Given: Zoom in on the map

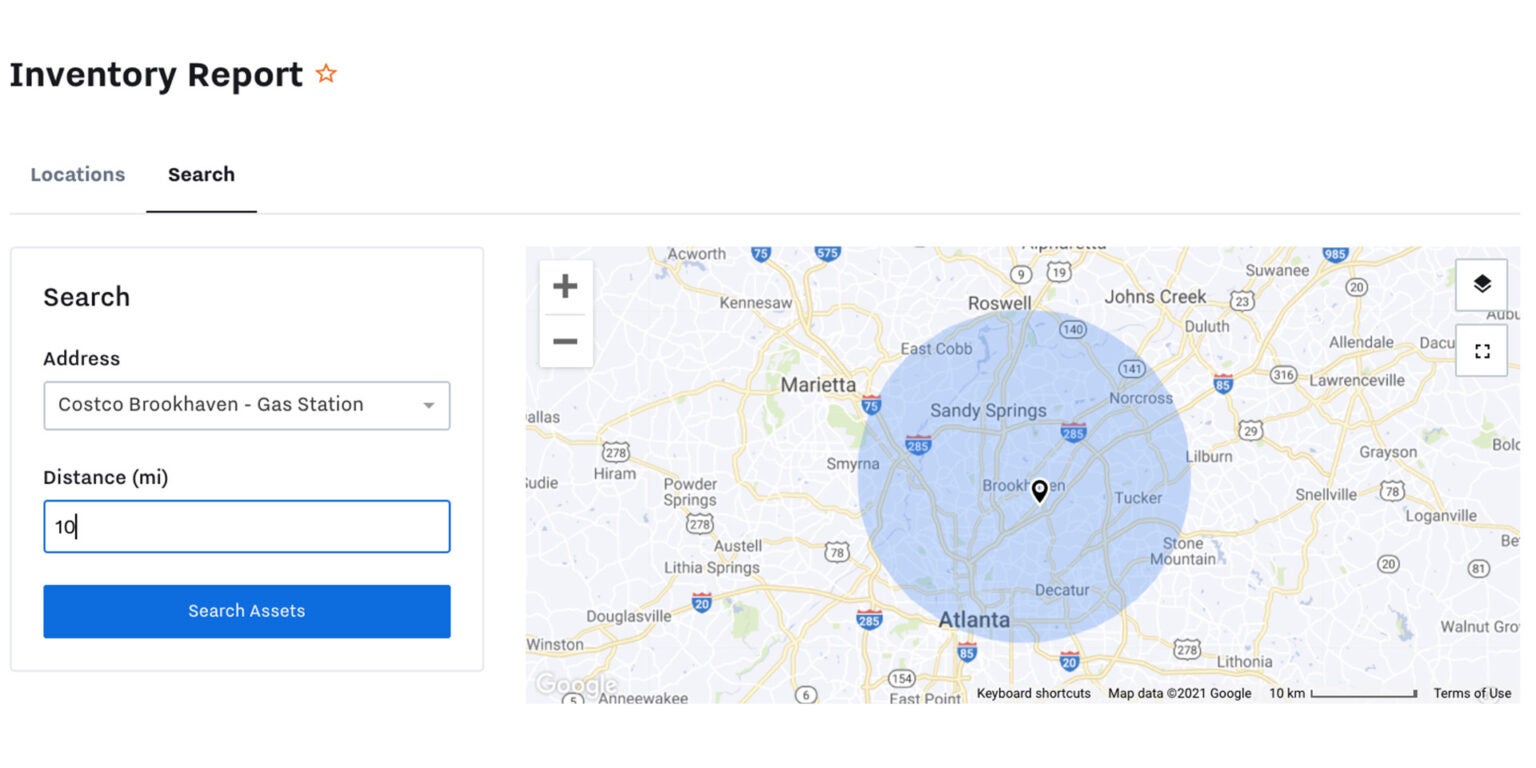Looking at the screenshot, I should coord(565,286).
